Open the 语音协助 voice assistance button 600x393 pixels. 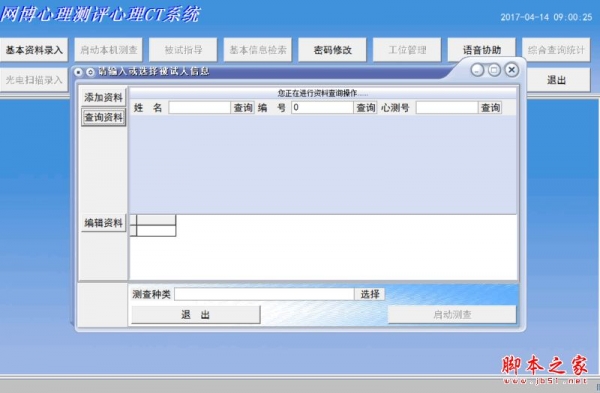pos(481,50)
